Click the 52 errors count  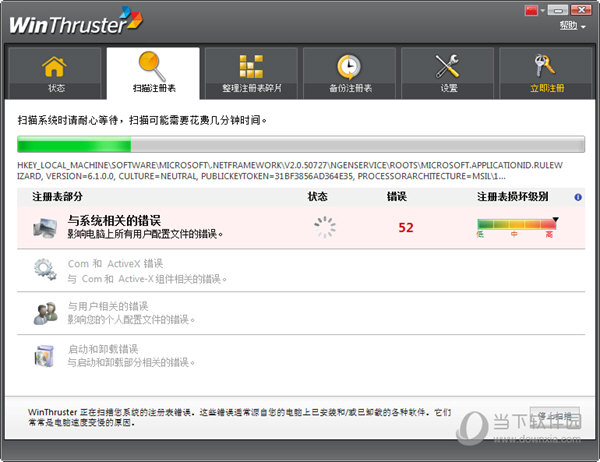tap(405, 227)
